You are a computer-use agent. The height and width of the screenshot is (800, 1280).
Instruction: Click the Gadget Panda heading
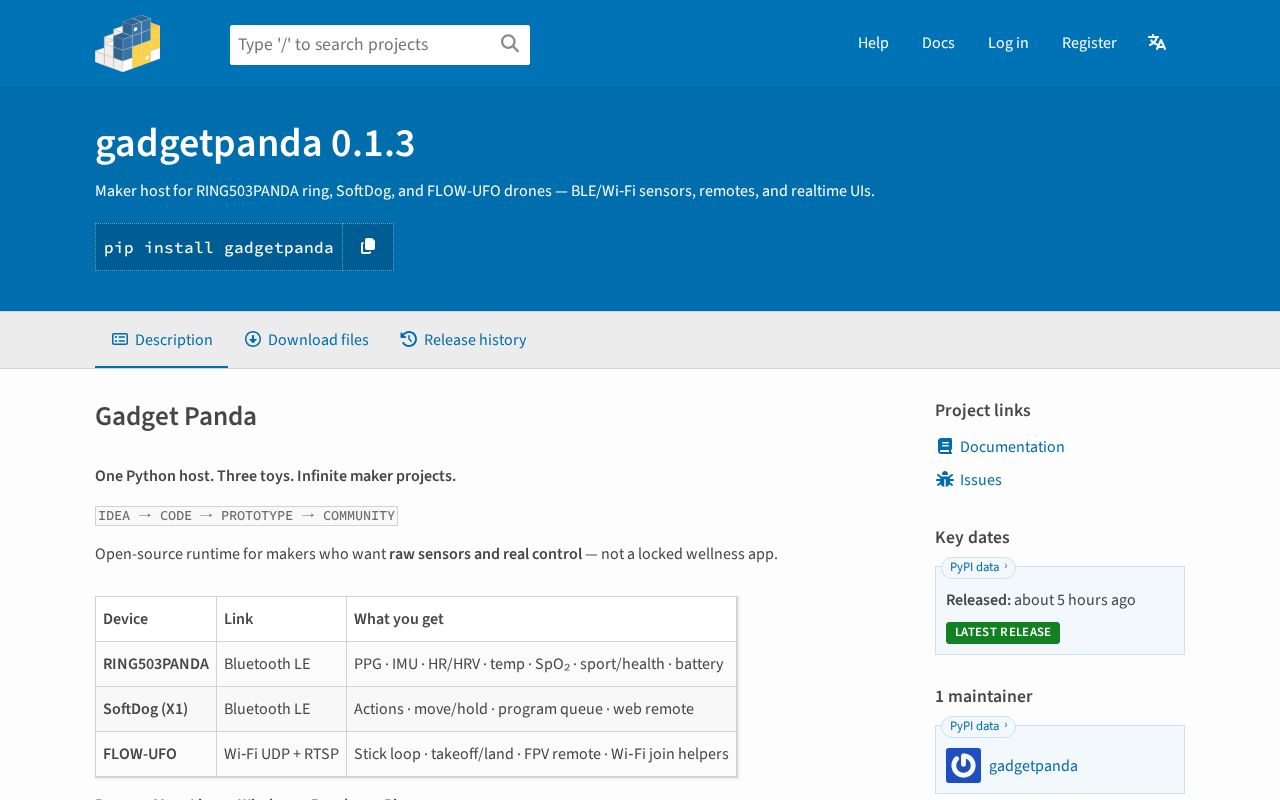pyautogui.click(x=176, y=416)
